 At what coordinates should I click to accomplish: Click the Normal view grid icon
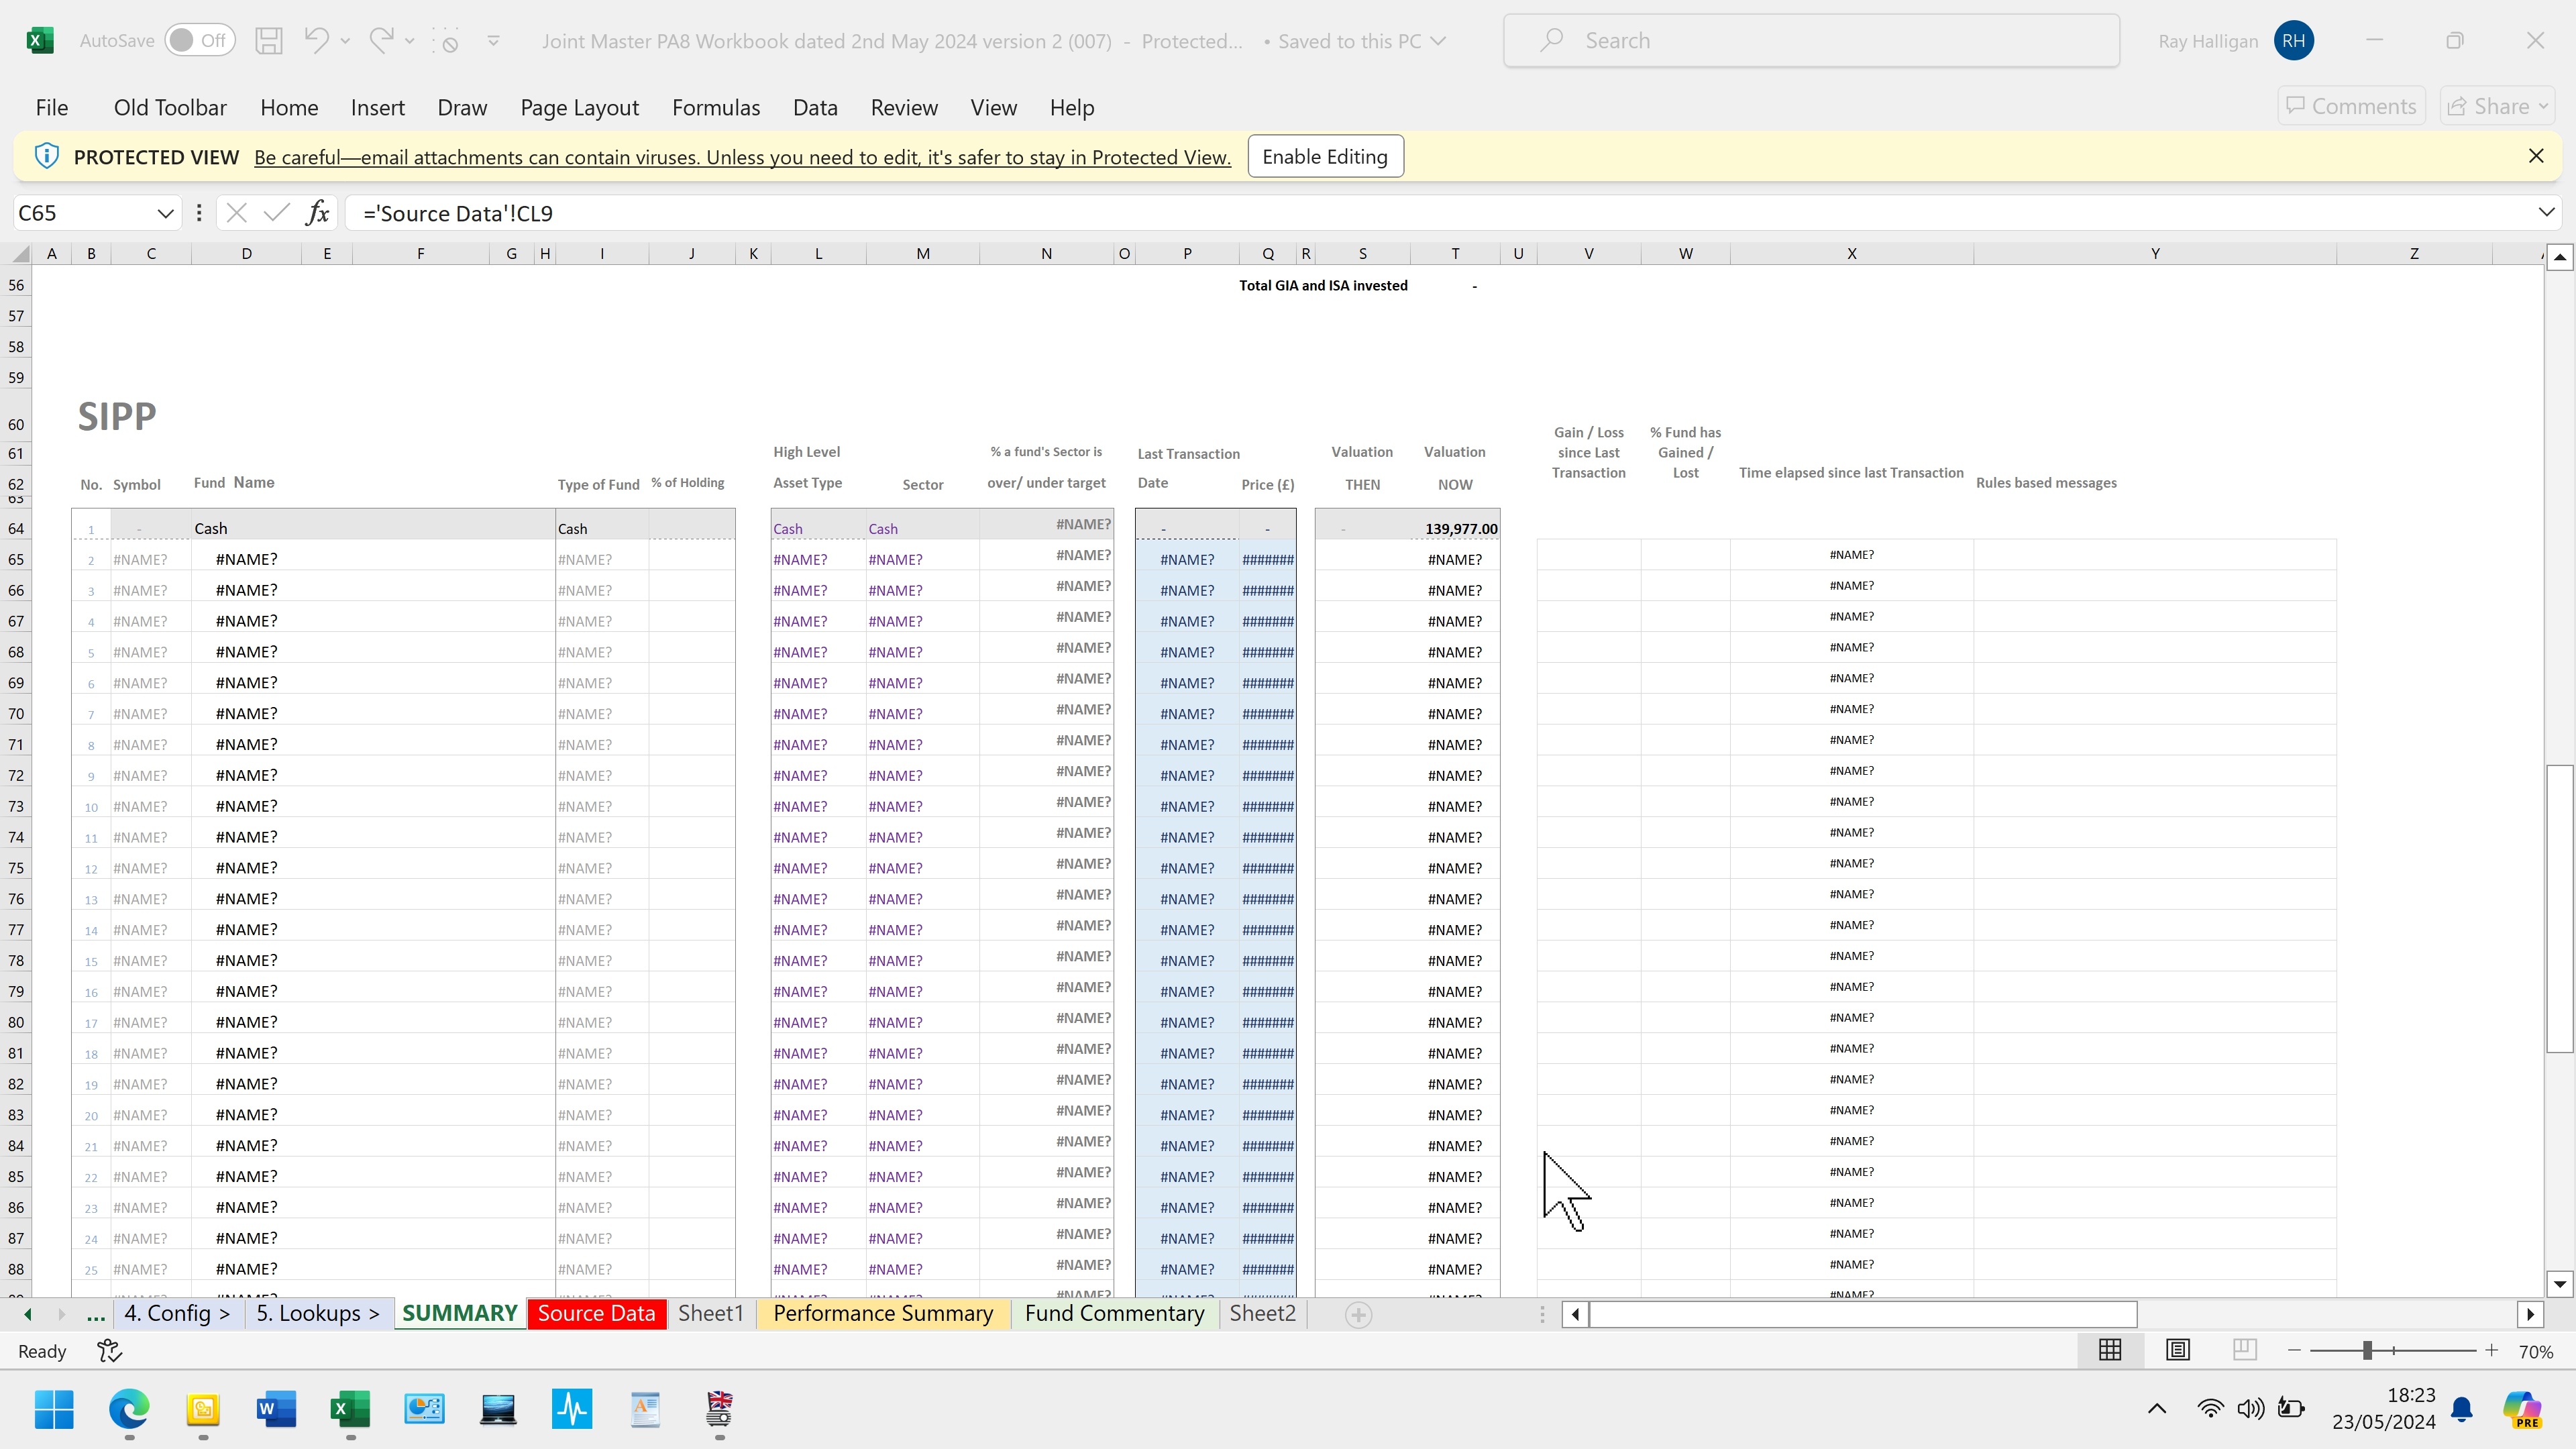pos(2110,1351)
